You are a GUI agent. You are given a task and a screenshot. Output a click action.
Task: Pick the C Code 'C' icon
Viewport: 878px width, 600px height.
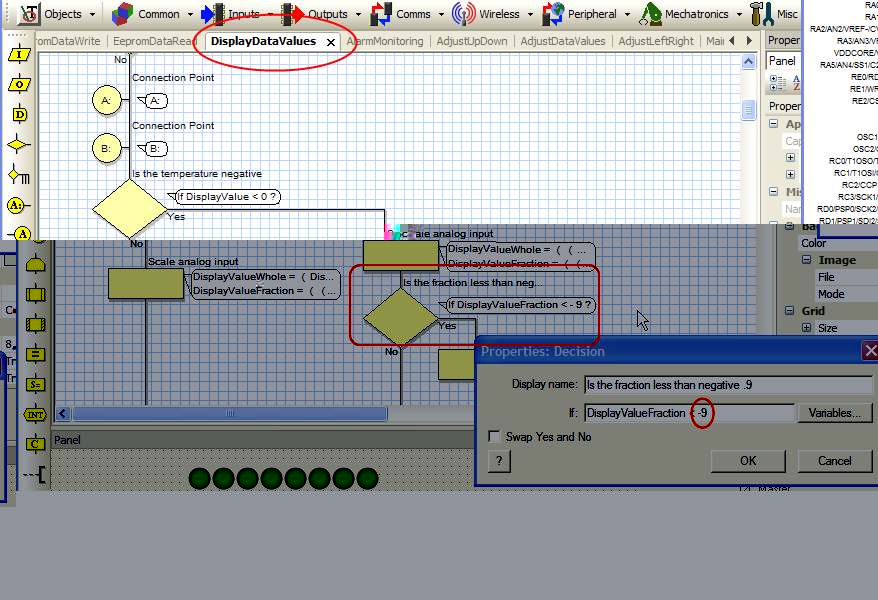click(35, 444)
